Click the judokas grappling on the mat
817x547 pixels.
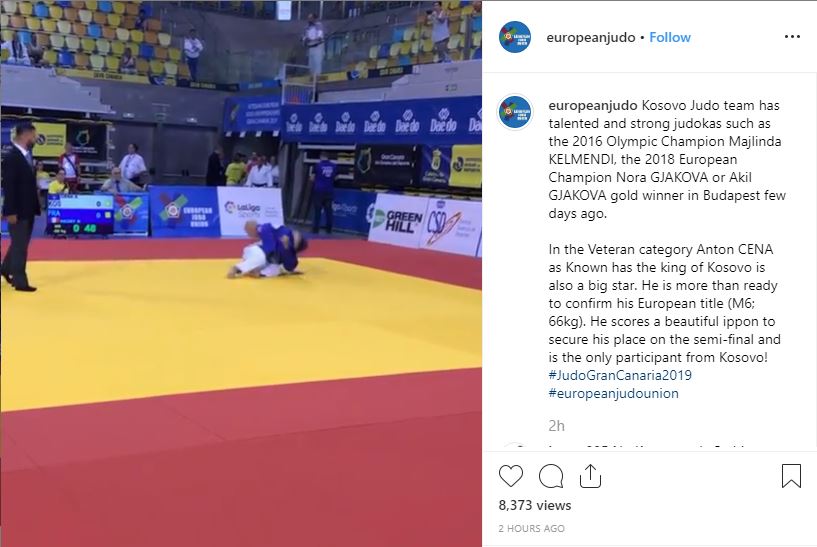(268, 250)
